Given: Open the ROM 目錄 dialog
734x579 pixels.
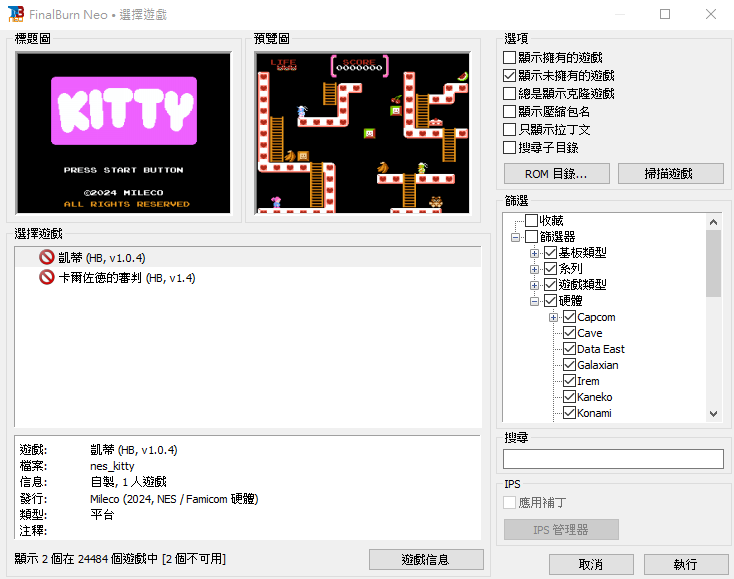Looking at the screenshot, I should click(557, 174).
